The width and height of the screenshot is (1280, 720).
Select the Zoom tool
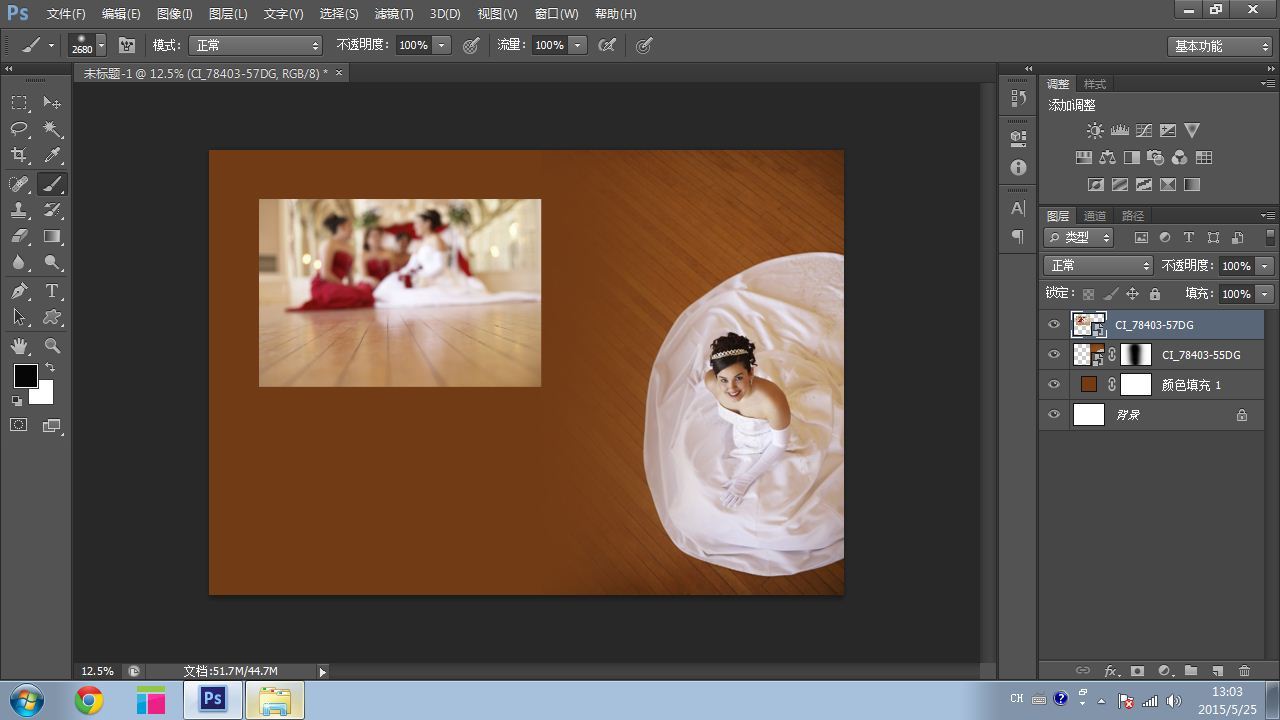[x=52, y=346]
